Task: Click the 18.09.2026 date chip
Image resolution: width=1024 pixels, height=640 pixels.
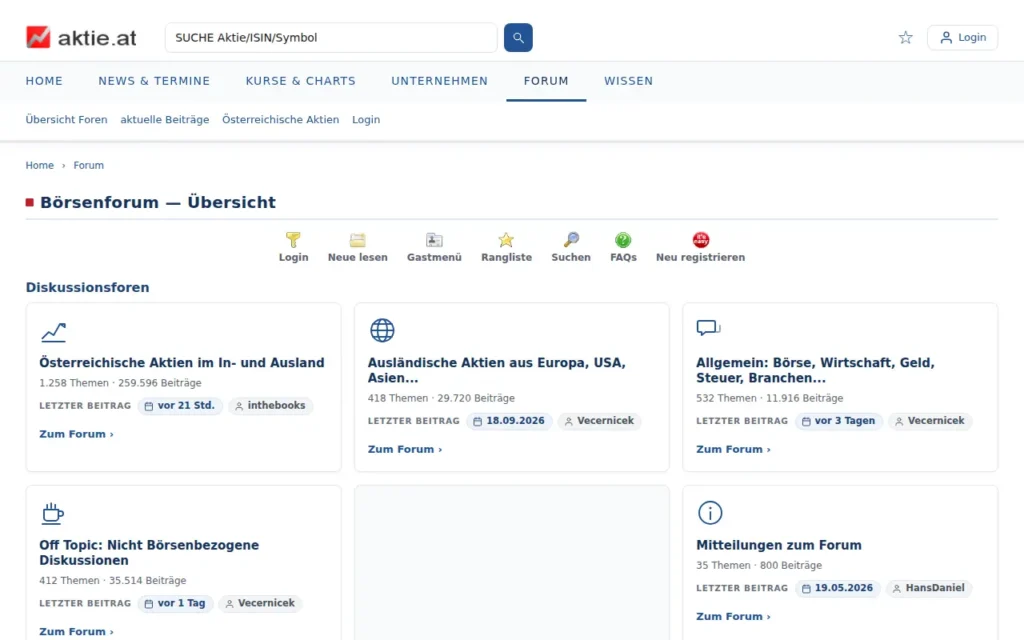Action: tap(509, 421)
